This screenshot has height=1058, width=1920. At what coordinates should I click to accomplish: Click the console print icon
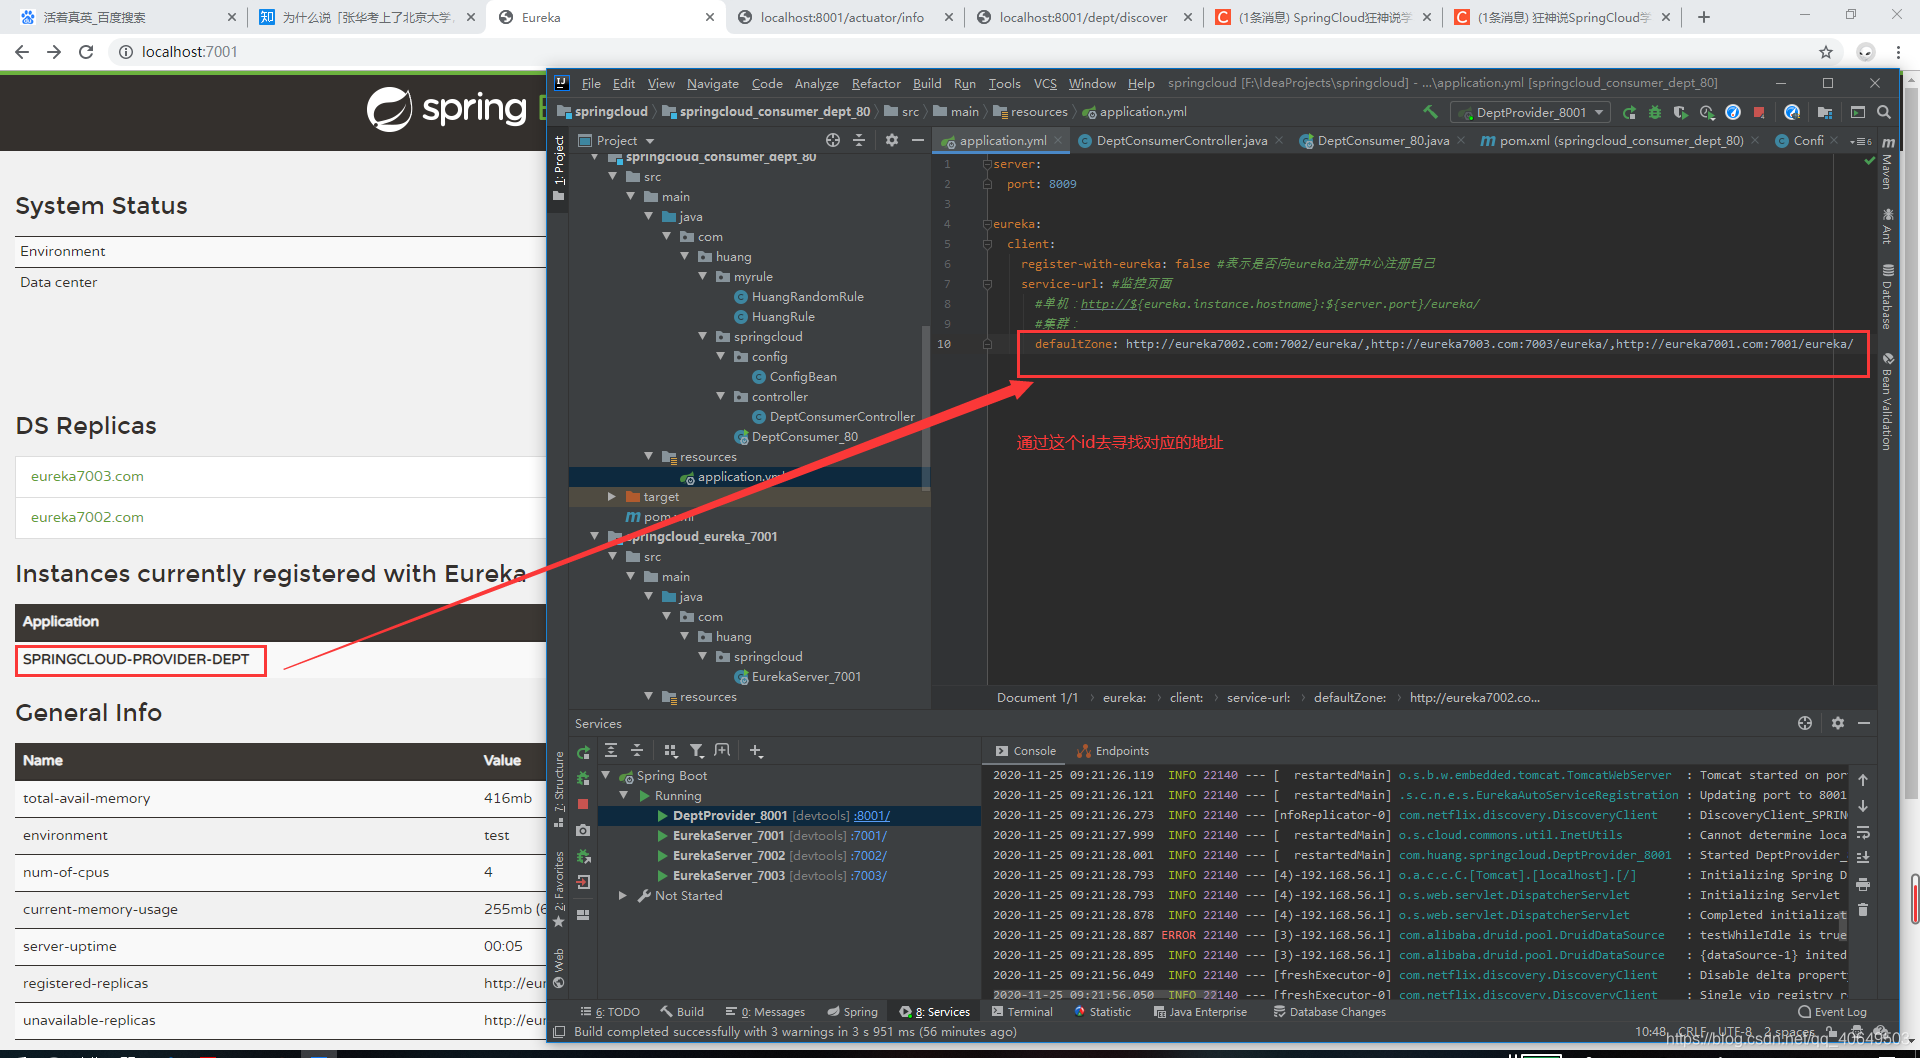tap(1863, 884)
